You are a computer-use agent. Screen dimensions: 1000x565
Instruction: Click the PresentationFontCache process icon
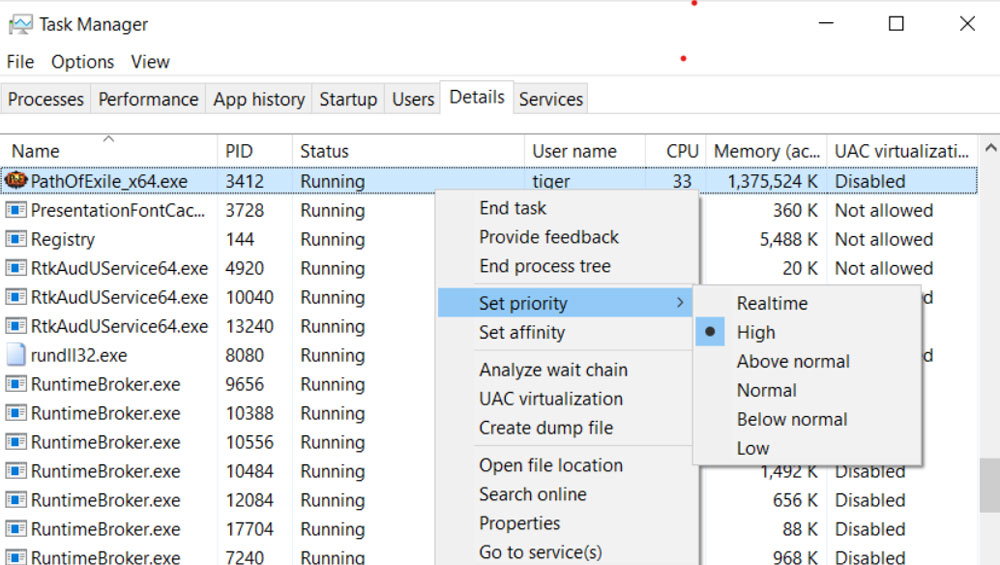(x=16, y=210)
